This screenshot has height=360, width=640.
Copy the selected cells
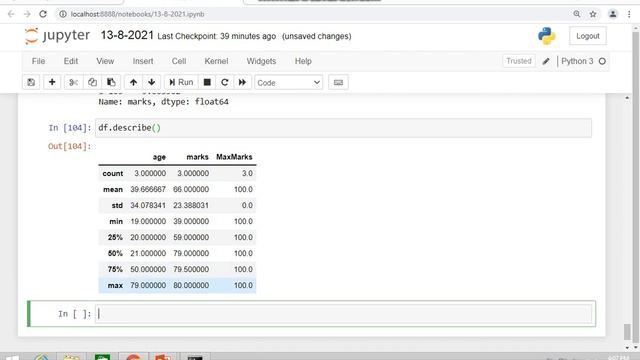click(92, 82)
